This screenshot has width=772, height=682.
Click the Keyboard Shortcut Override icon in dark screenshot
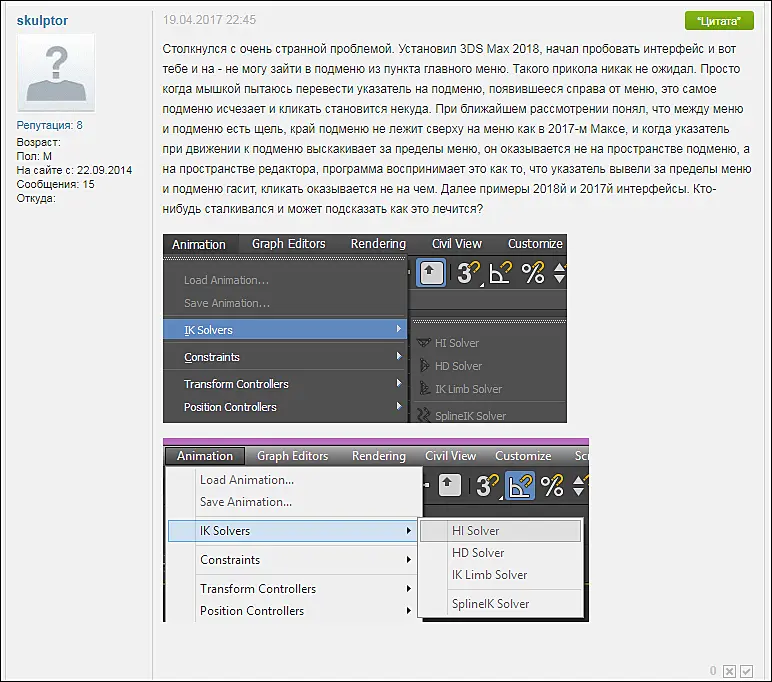tap(431, 272)
